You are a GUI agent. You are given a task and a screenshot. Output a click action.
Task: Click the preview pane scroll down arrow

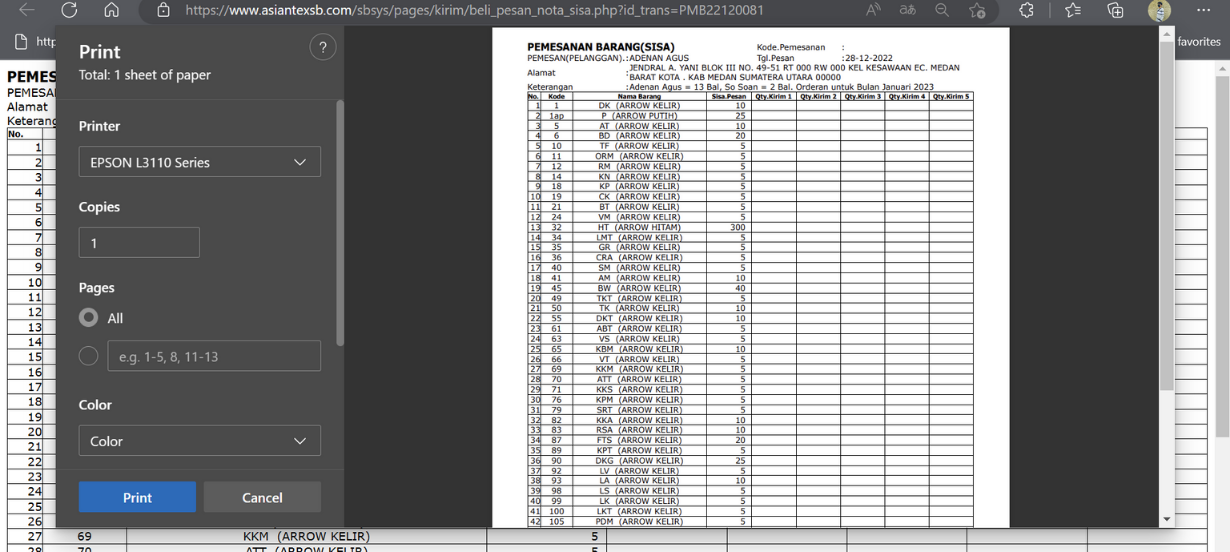tap(1166, 519)
